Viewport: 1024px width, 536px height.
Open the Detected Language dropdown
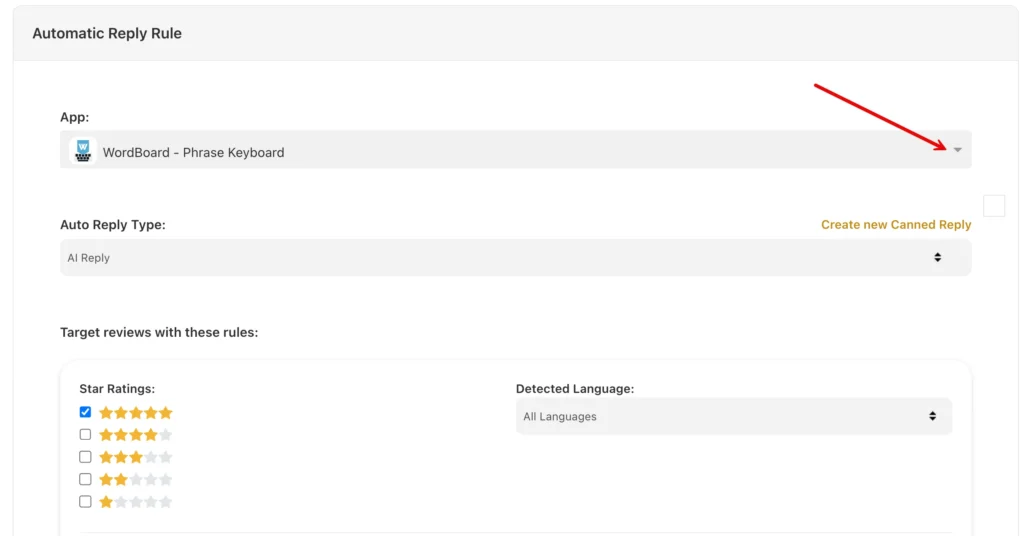[733, 416]
